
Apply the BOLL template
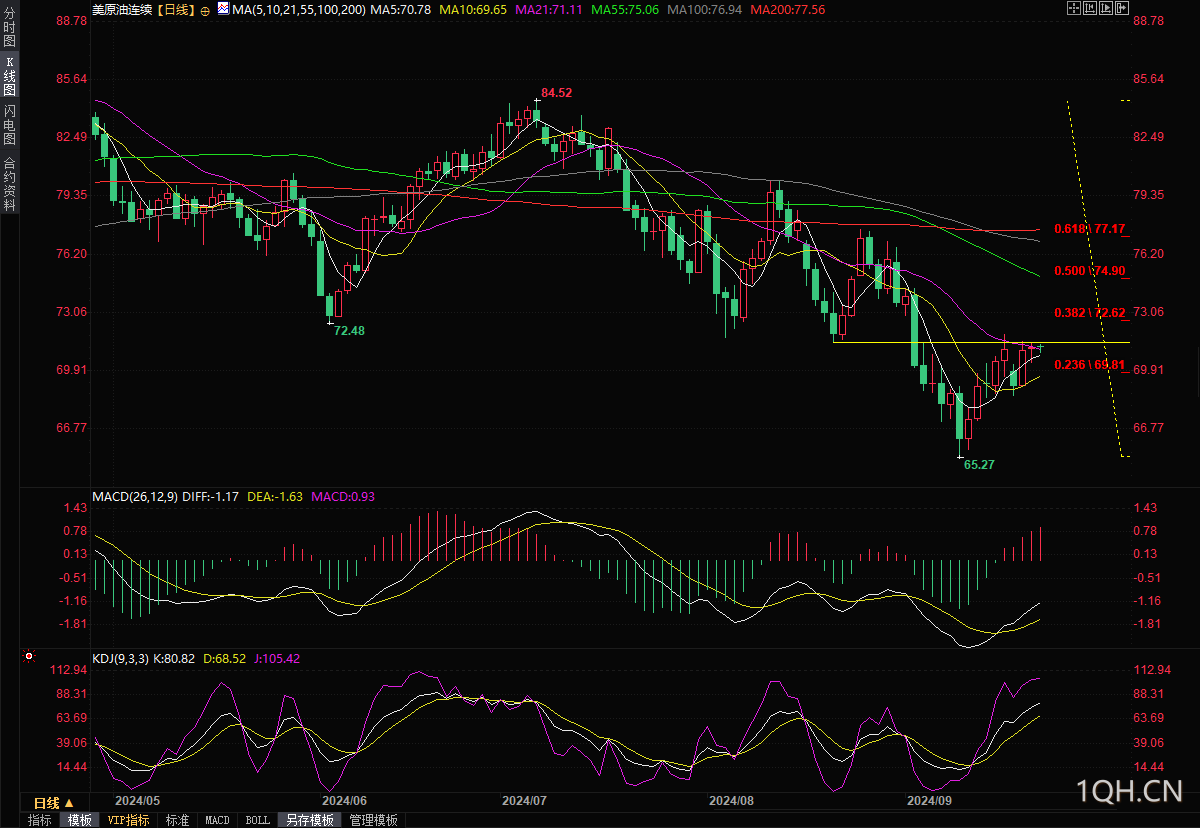click(257, 820)
